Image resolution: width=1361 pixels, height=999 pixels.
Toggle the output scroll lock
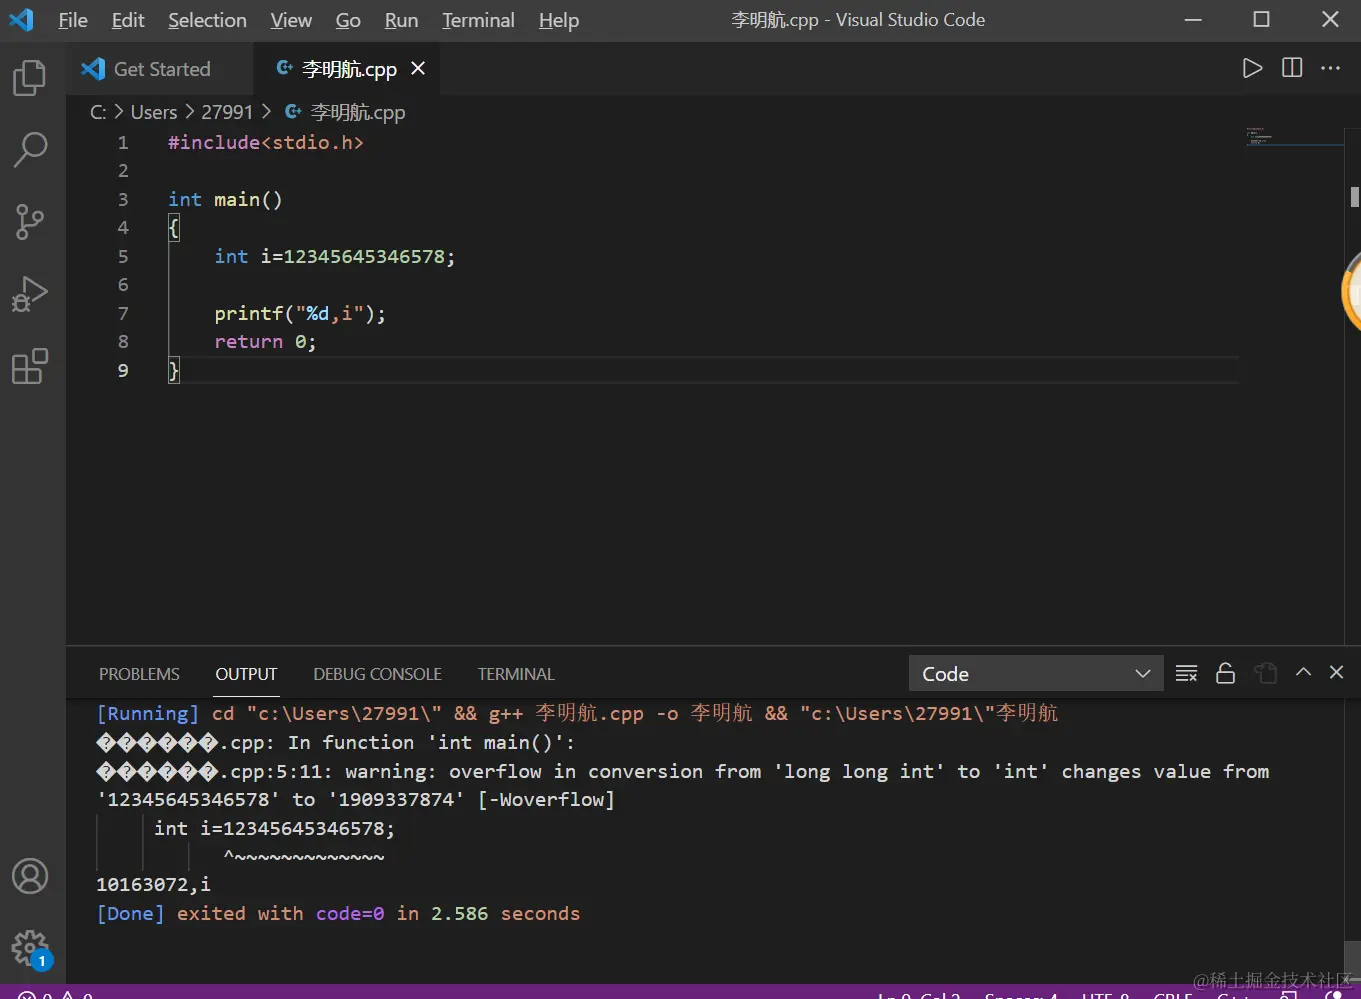(x=1225, y=673)
